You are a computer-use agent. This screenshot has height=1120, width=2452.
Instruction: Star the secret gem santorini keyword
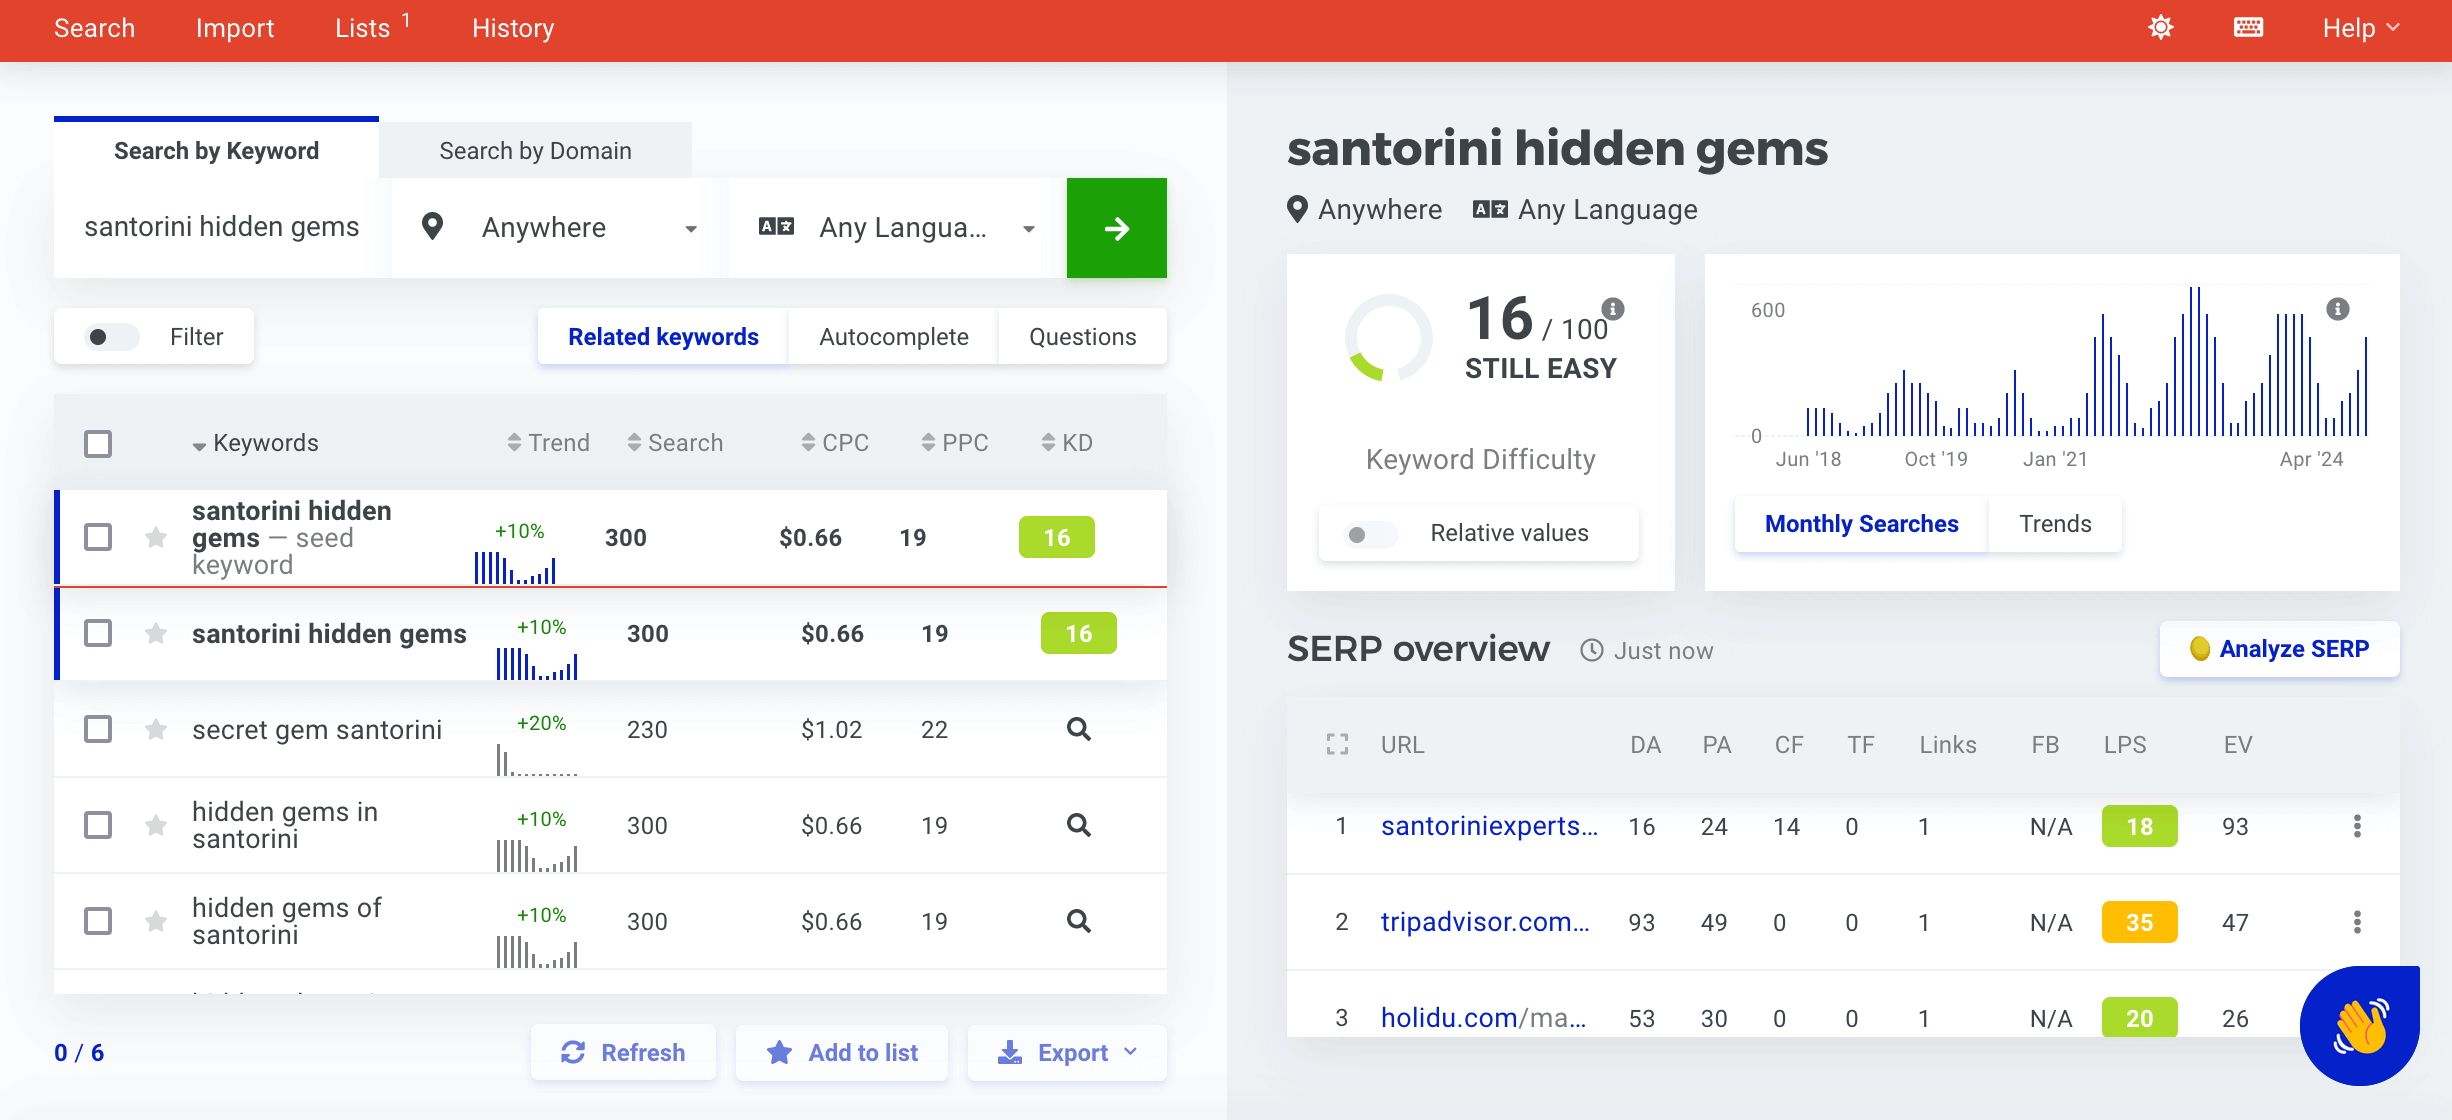[x=156, y=729]
